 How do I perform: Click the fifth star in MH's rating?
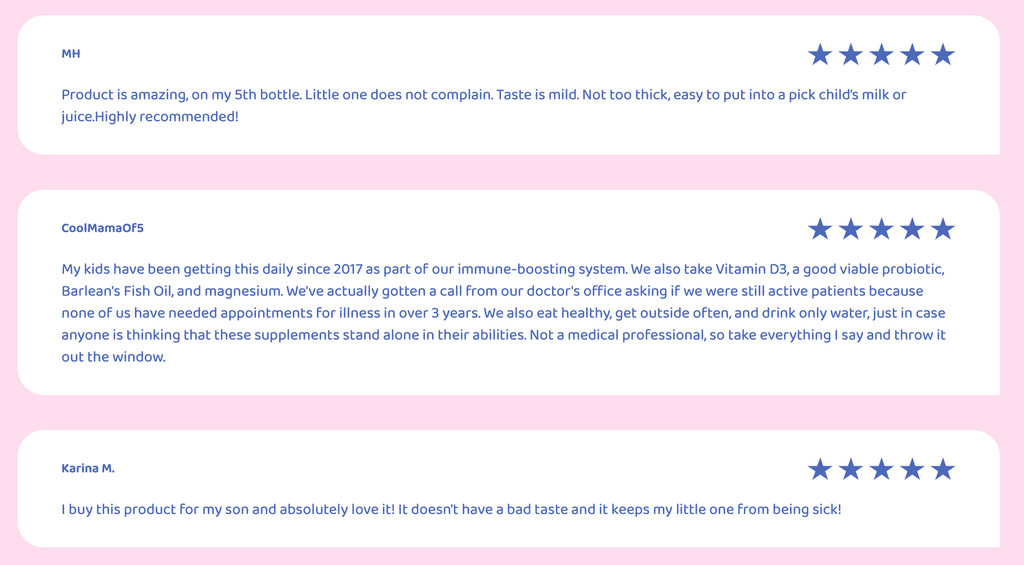(942, 55)
